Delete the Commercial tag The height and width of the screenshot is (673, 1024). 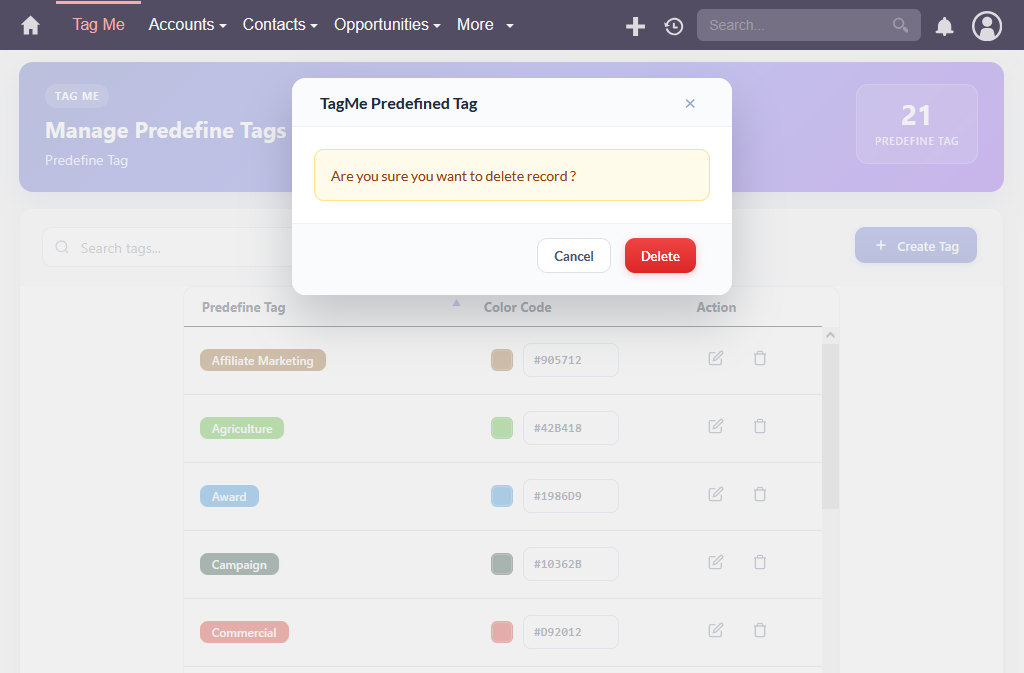tap(760, 630)
